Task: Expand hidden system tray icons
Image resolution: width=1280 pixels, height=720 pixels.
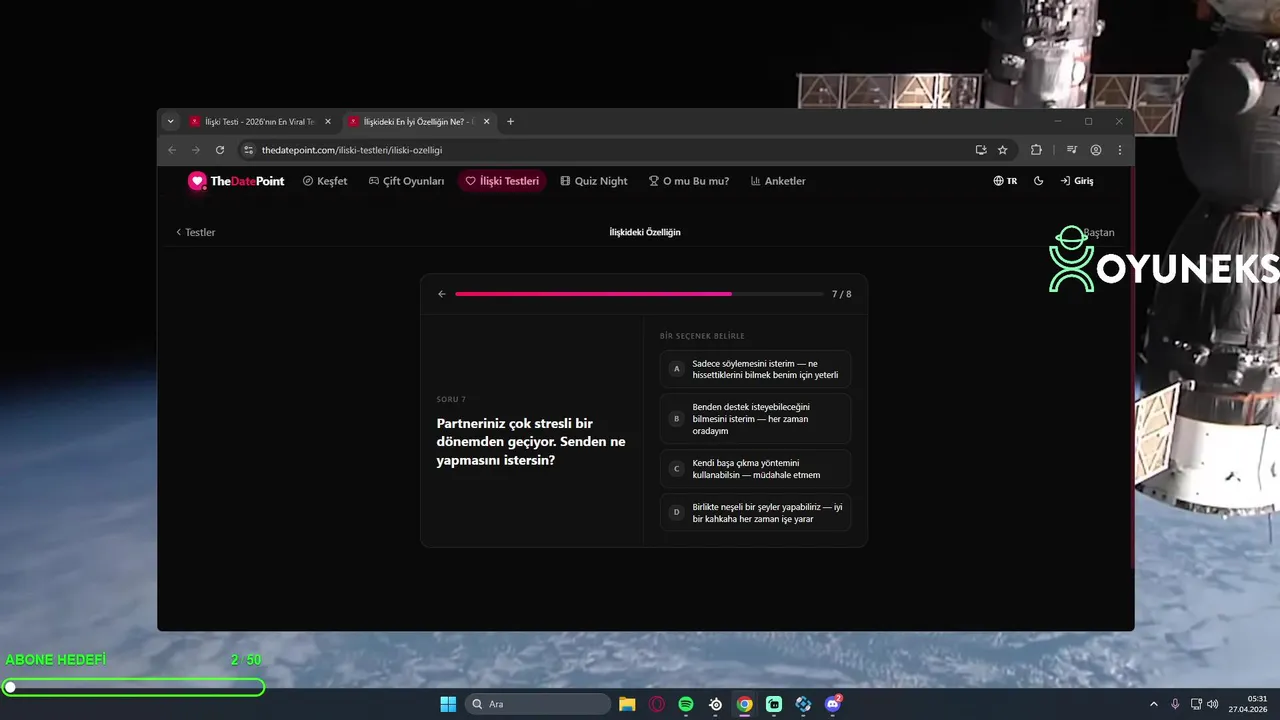Action: [1153, 704]
